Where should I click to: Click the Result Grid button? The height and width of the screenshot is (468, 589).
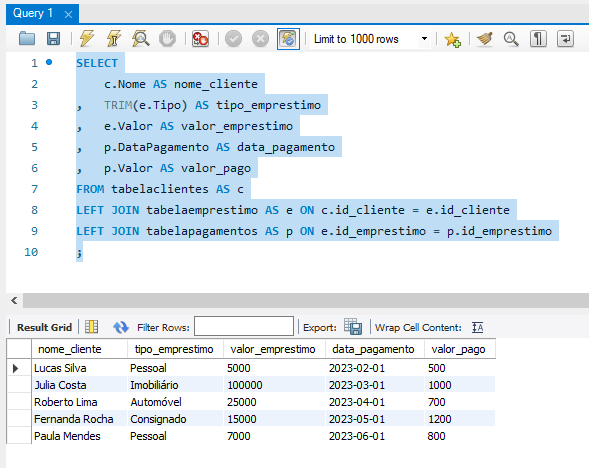[x=44, y=328]
